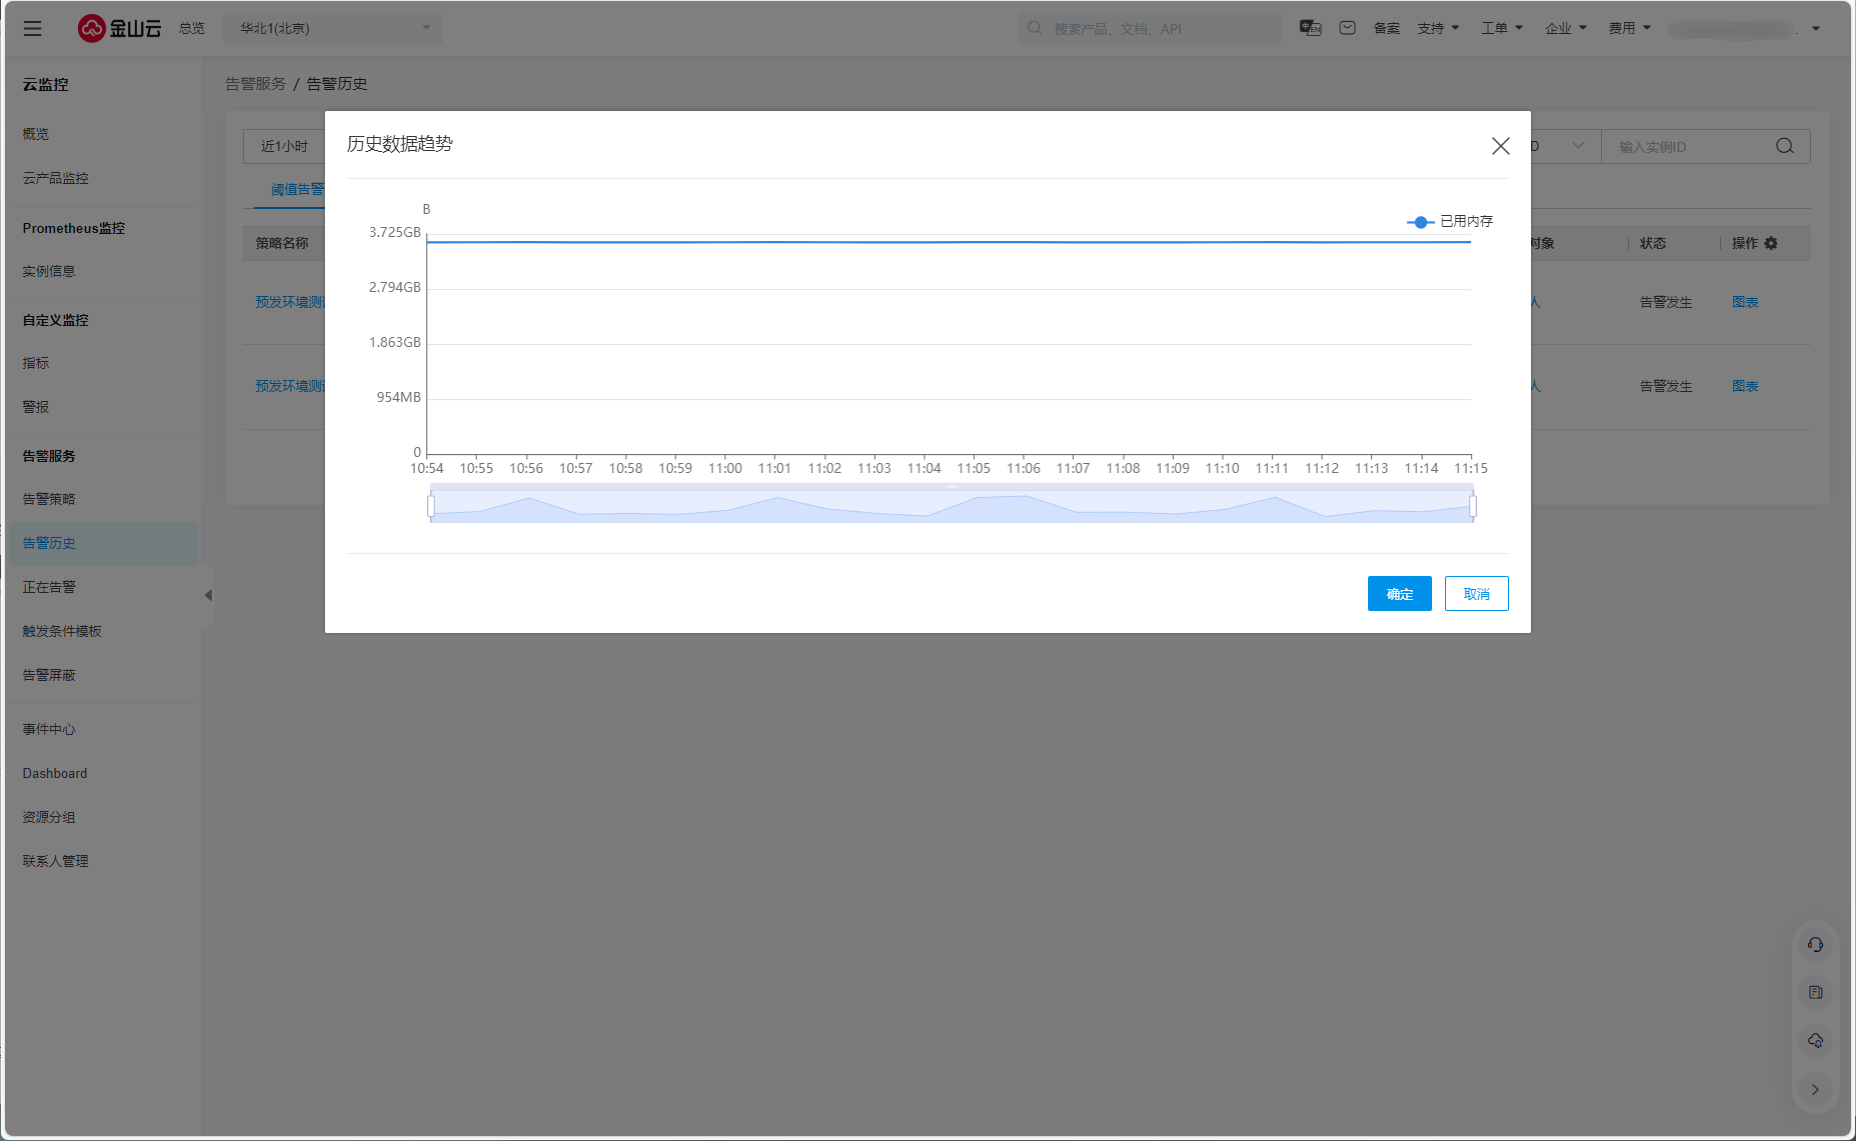The height and width of the screenshot is (1141, 1856).
Task: Open 实例信息 under Prometheus监控
Action: 49,271
